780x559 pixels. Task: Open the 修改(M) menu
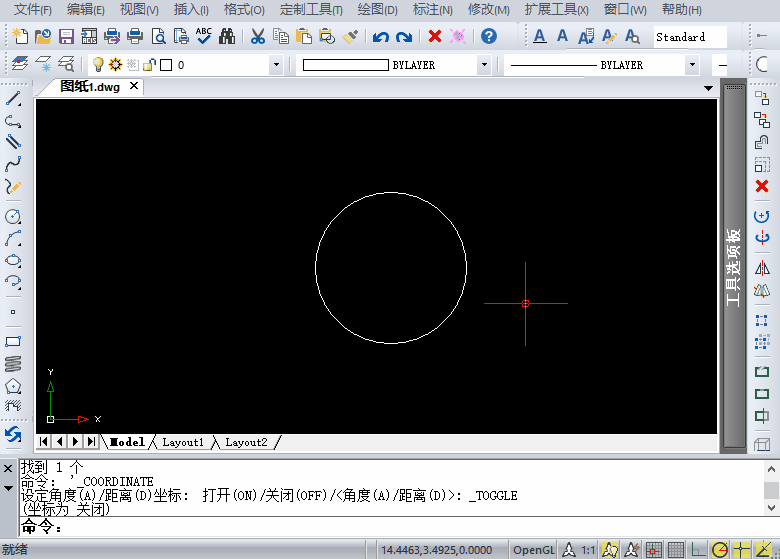[488, 9]
